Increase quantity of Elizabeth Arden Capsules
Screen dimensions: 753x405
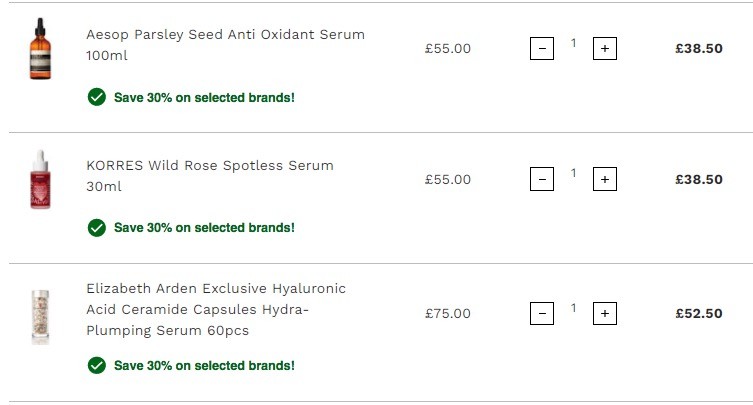pos(605,313)
